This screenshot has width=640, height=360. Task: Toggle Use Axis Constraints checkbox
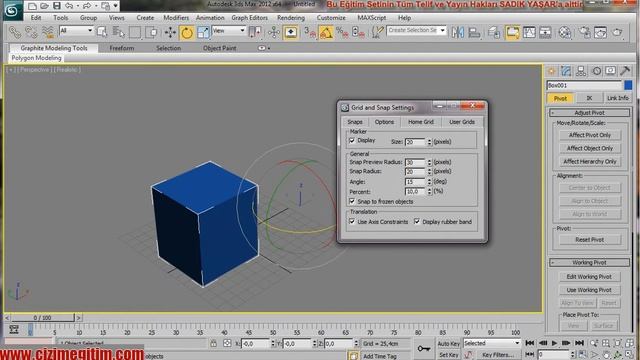click(x=352, y=222)
